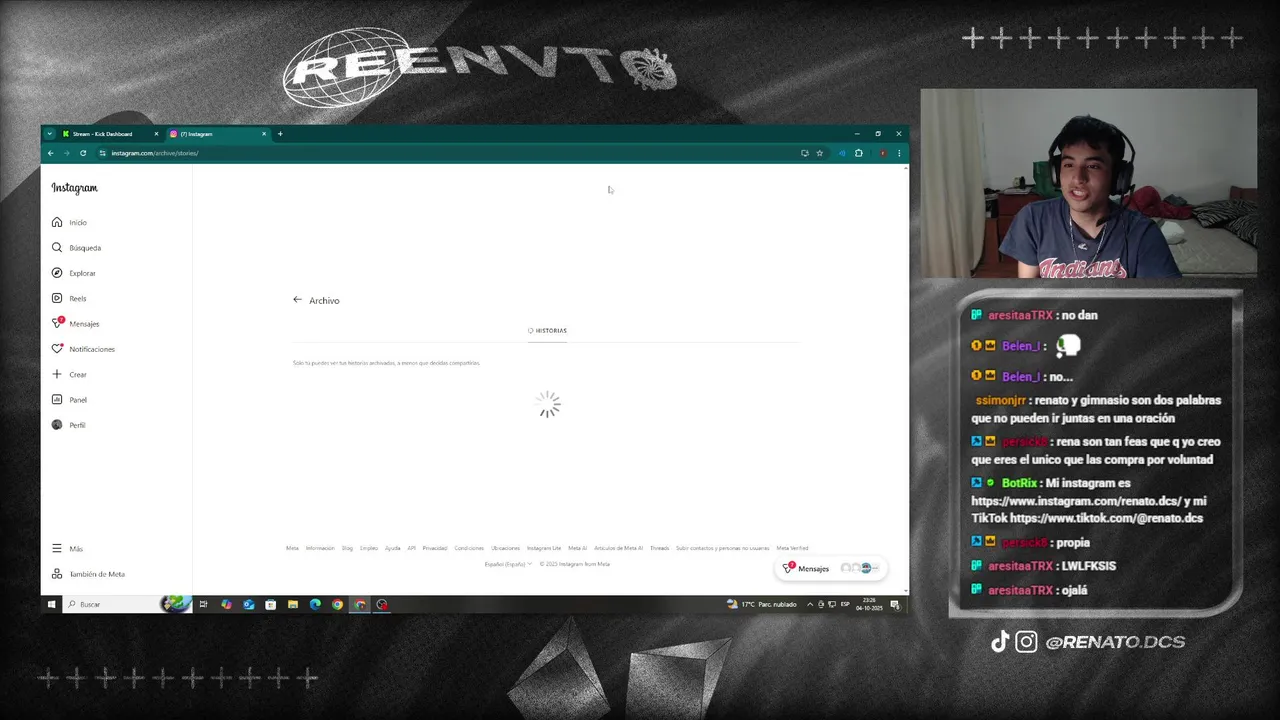
Task: Bookmark this page with star icon
Action: 819,153
